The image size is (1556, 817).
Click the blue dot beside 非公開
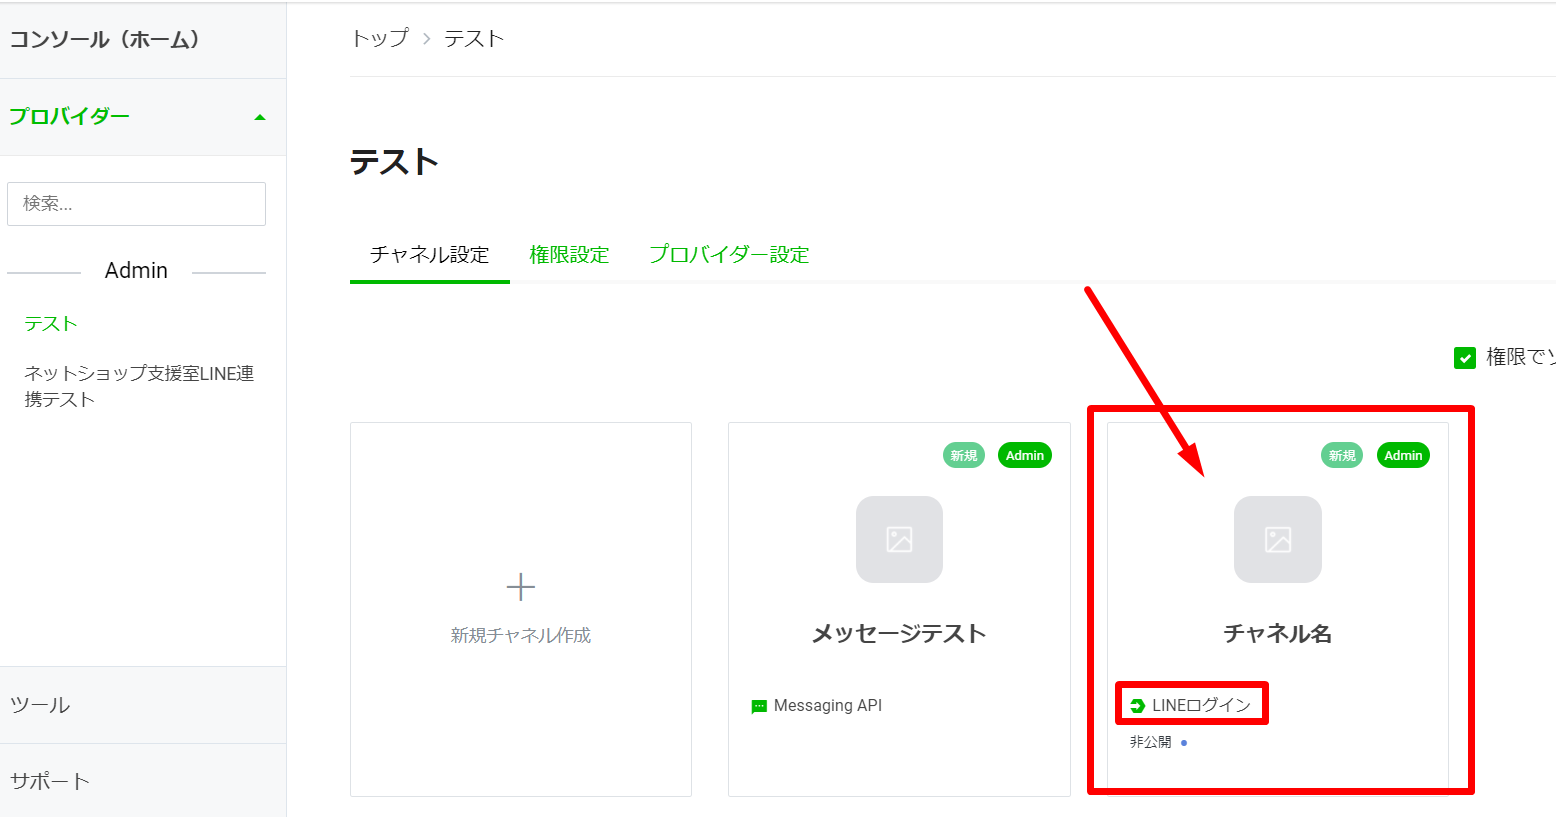(1184, 743)
